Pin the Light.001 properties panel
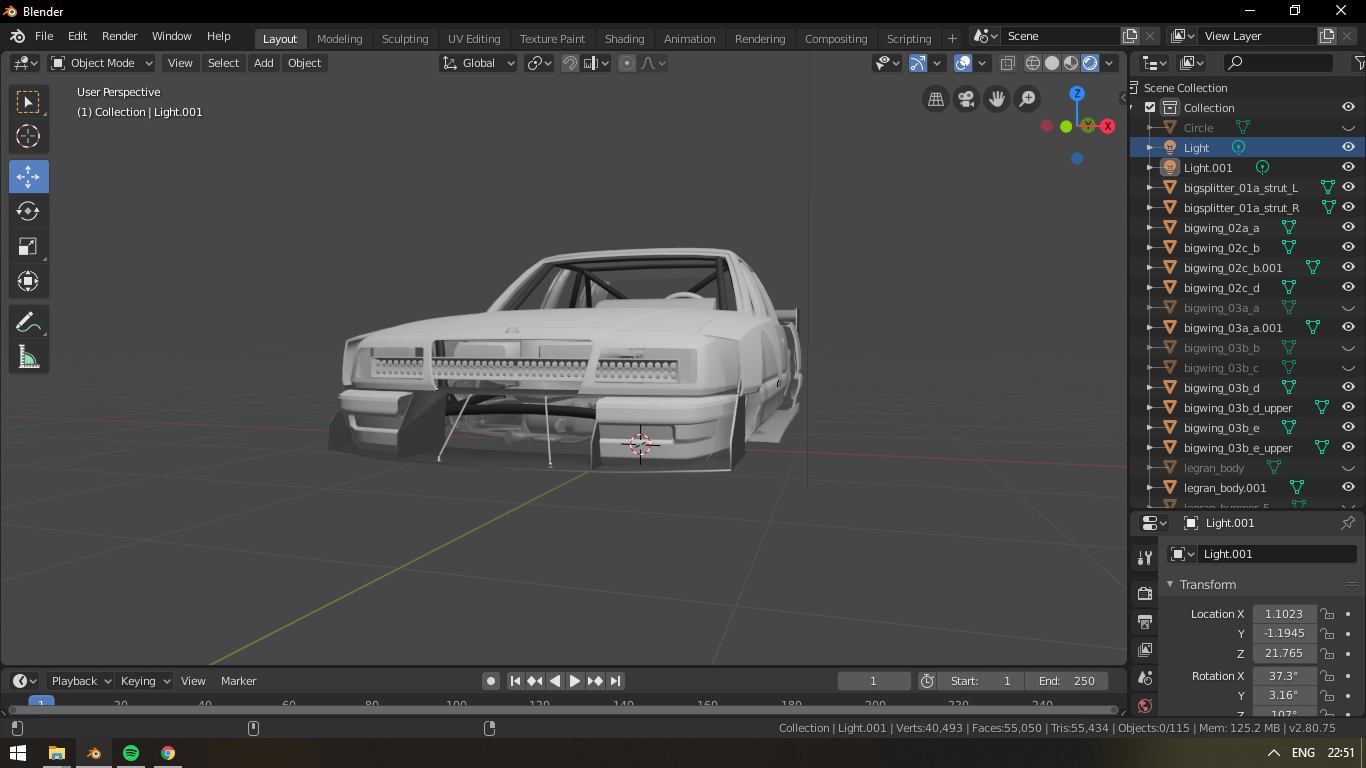This screenshot has width=1366, height=768. [x=1347, y=523]
